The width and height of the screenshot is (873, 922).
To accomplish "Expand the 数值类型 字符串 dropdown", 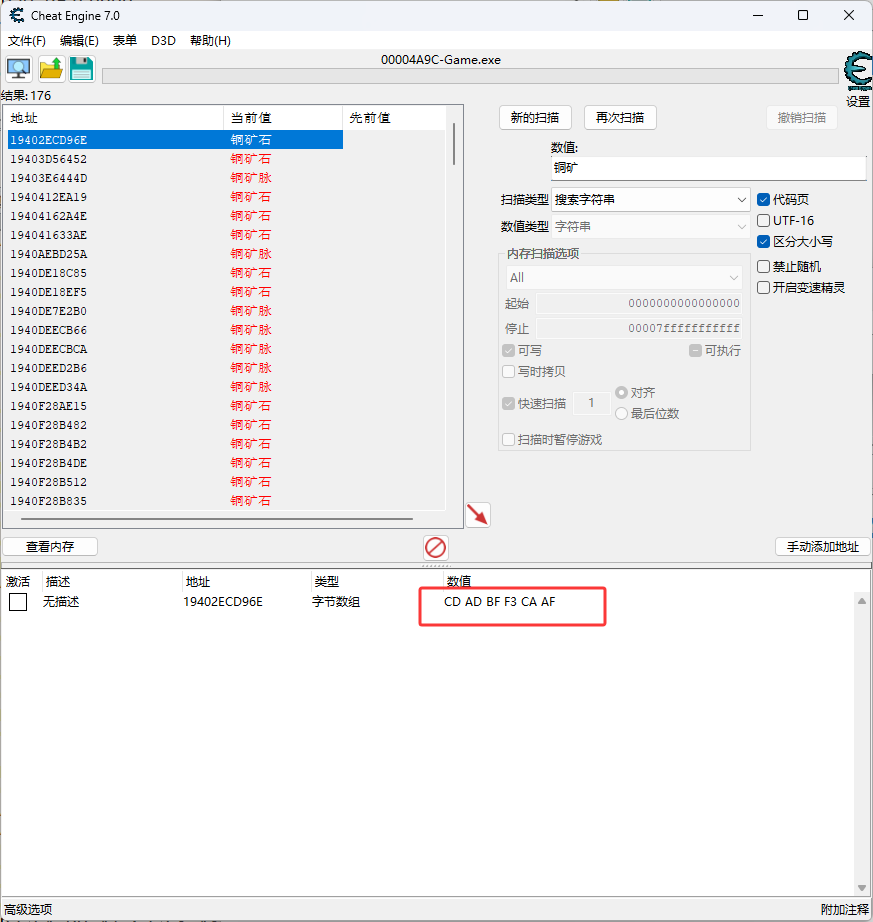I will [650, 226].
